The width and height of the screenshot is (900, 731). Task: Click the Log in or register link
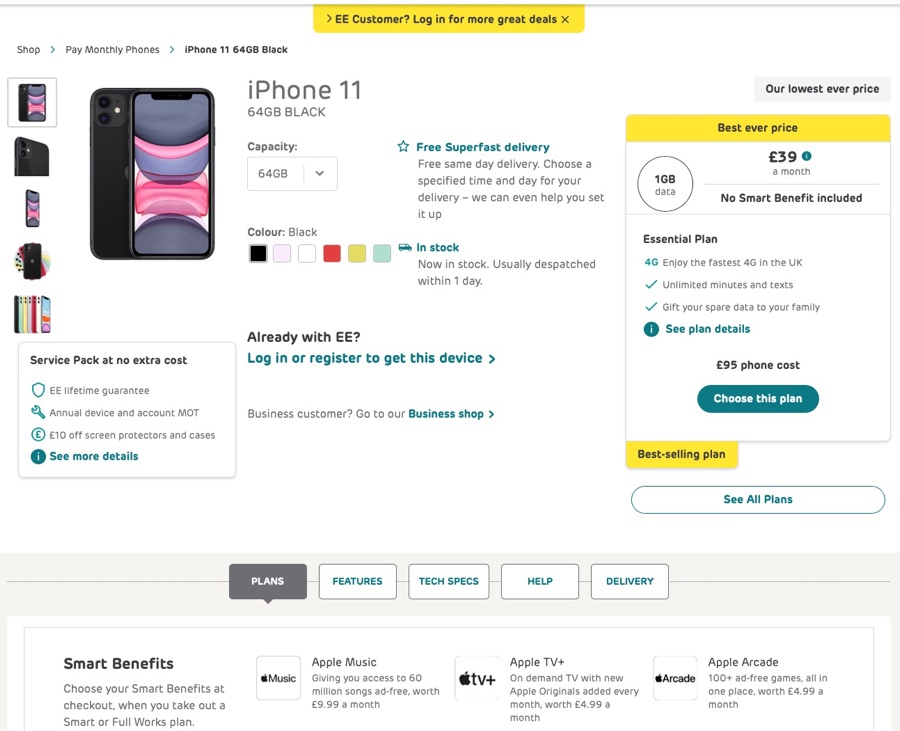point(362,358)
